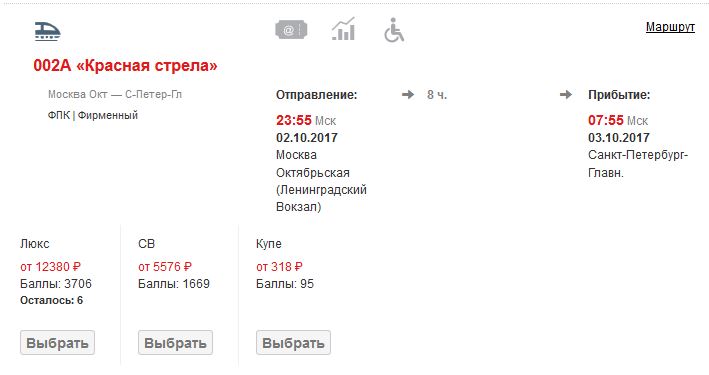
Task: Pick the Купе class Выбрать button
Action: (x=293, y=342)
